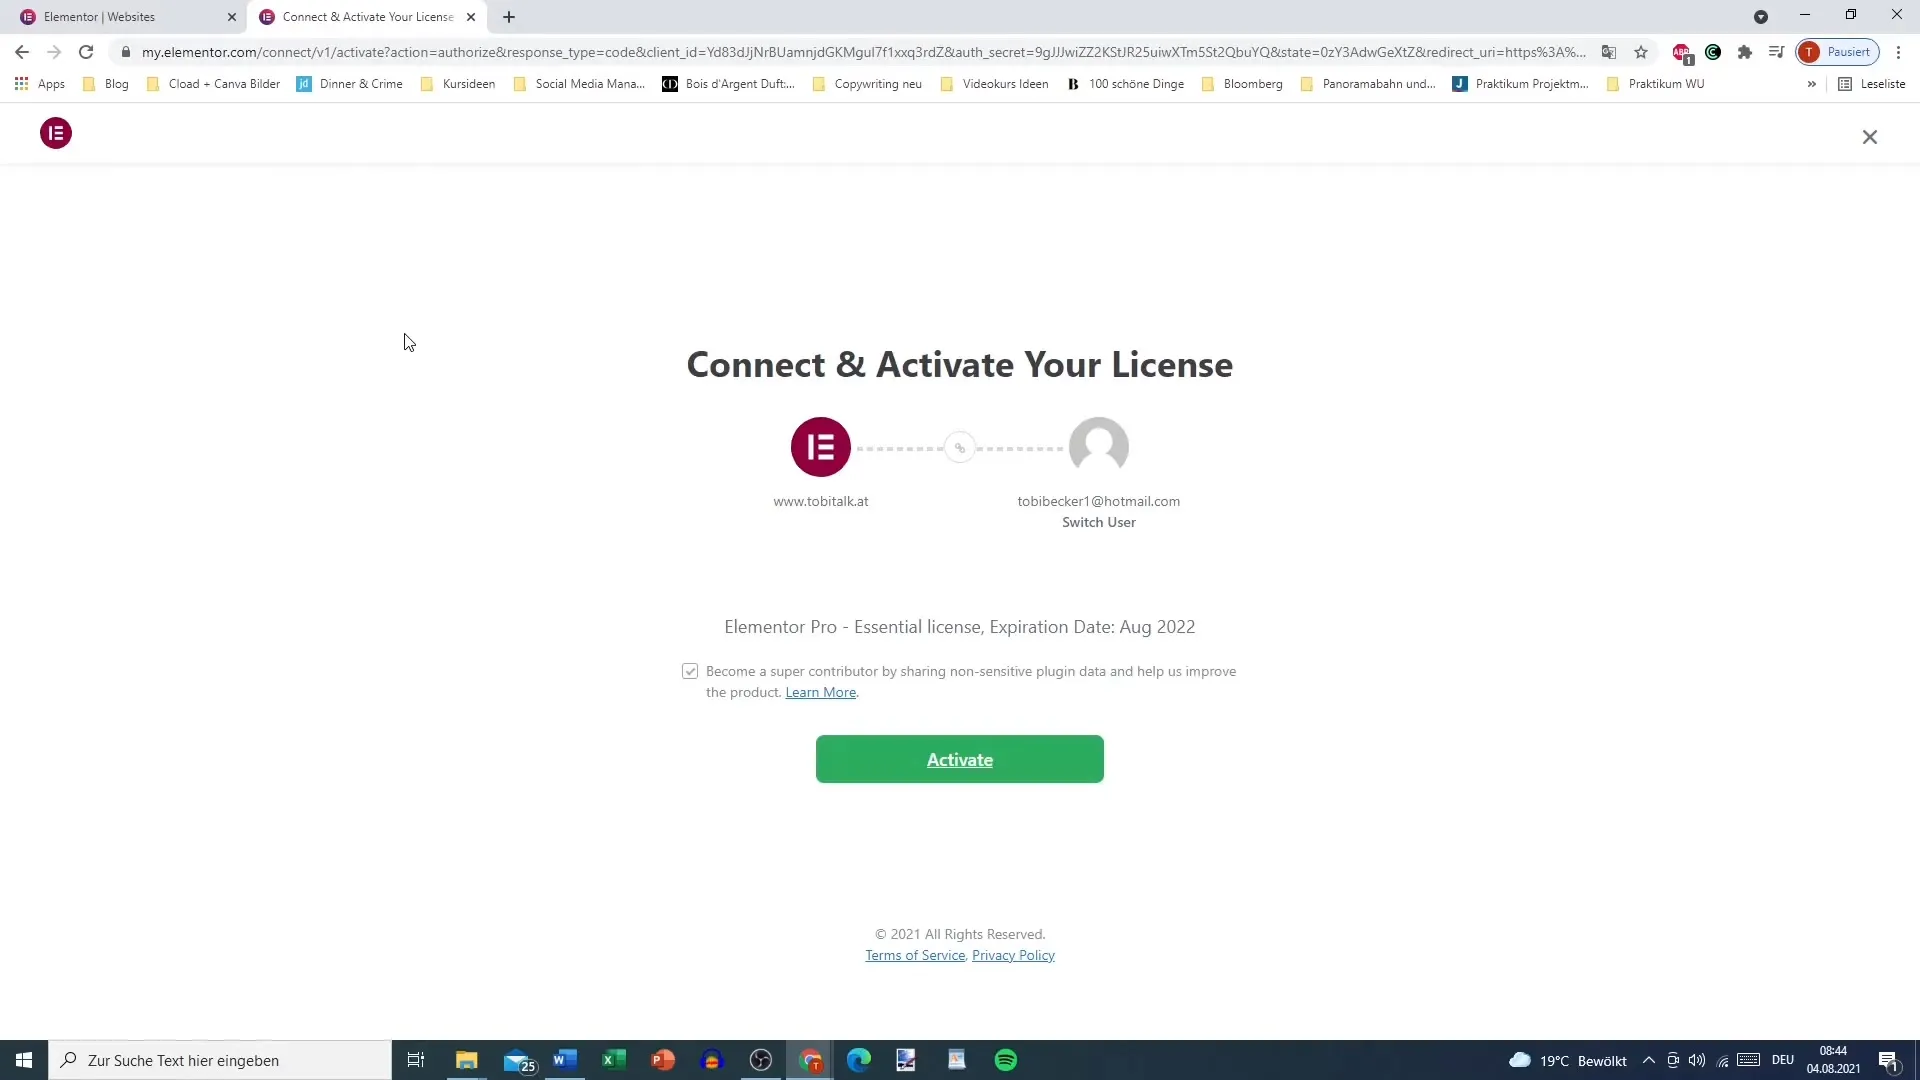Click the Elementor logo in connection diagram
The image size is (1920, 1080).
point(822,447)
